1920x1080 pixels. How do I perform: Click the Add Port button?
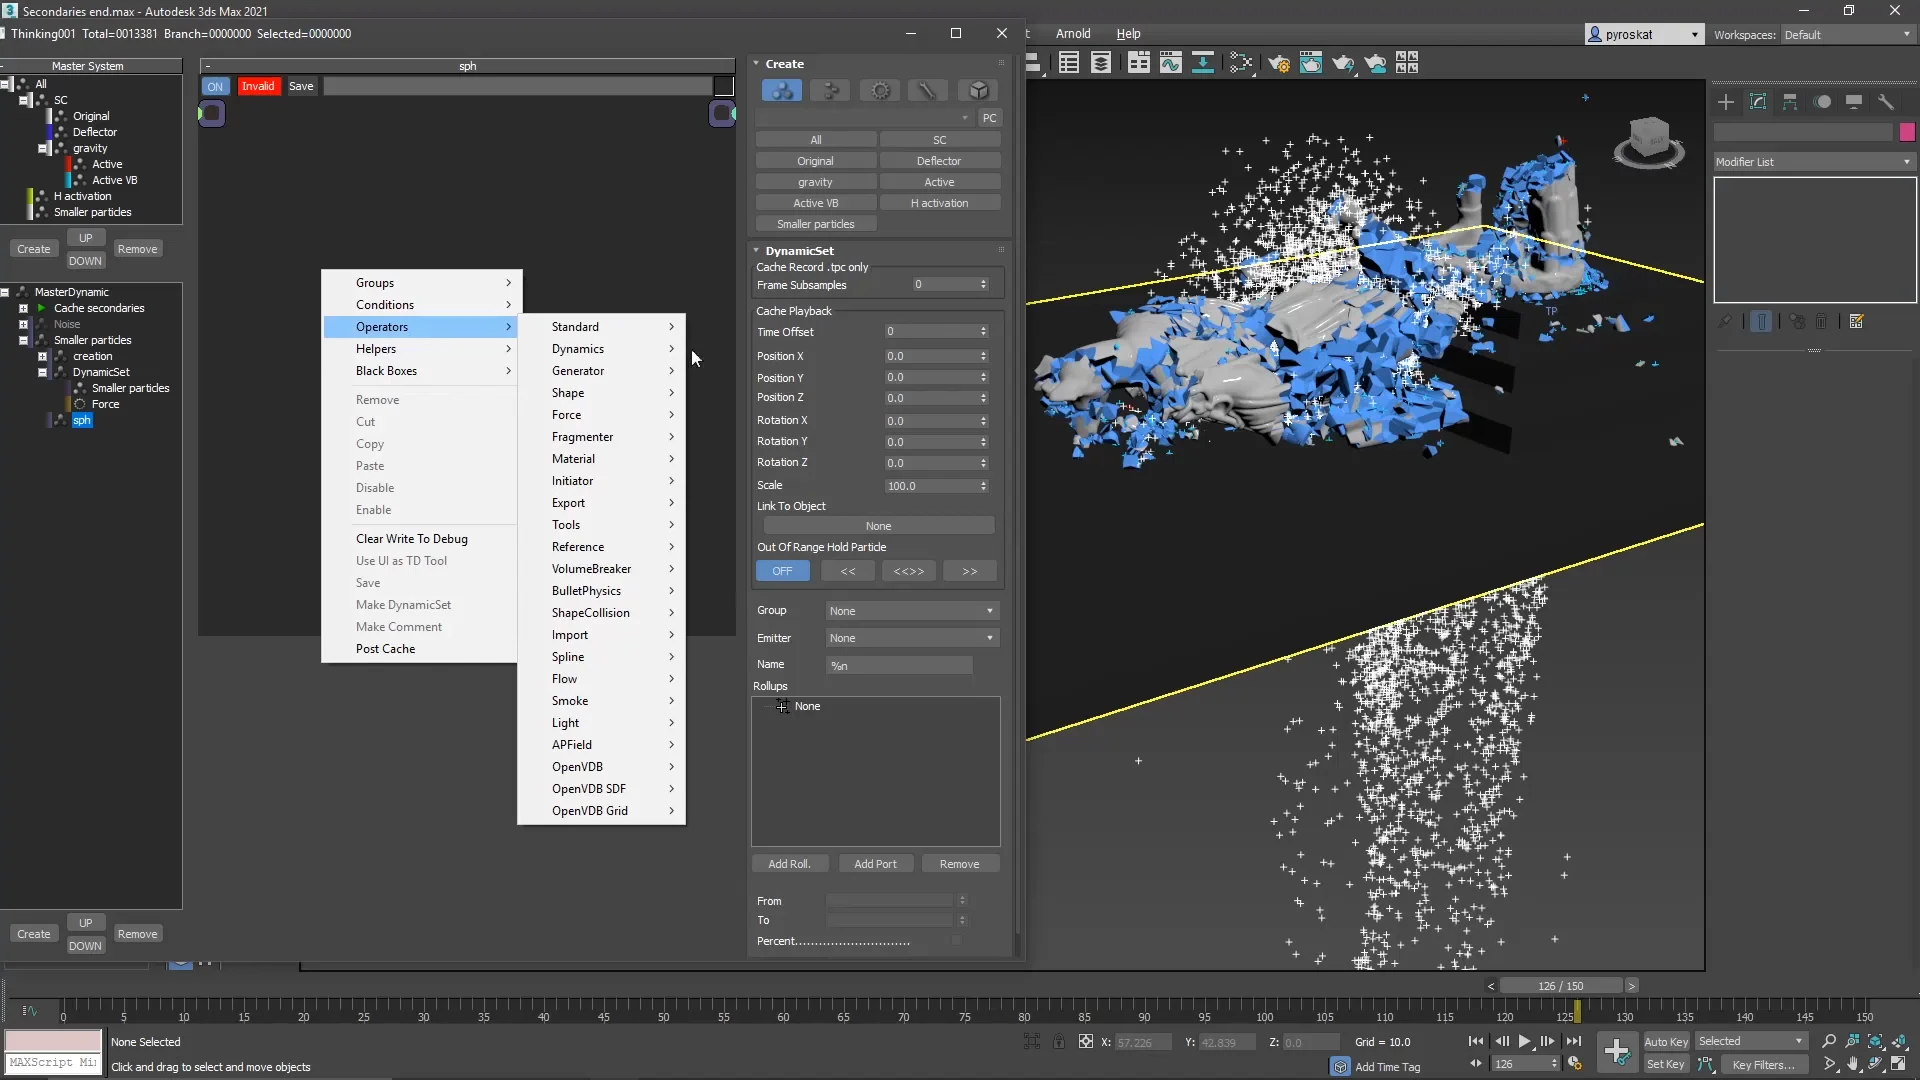tap(875, 864)
